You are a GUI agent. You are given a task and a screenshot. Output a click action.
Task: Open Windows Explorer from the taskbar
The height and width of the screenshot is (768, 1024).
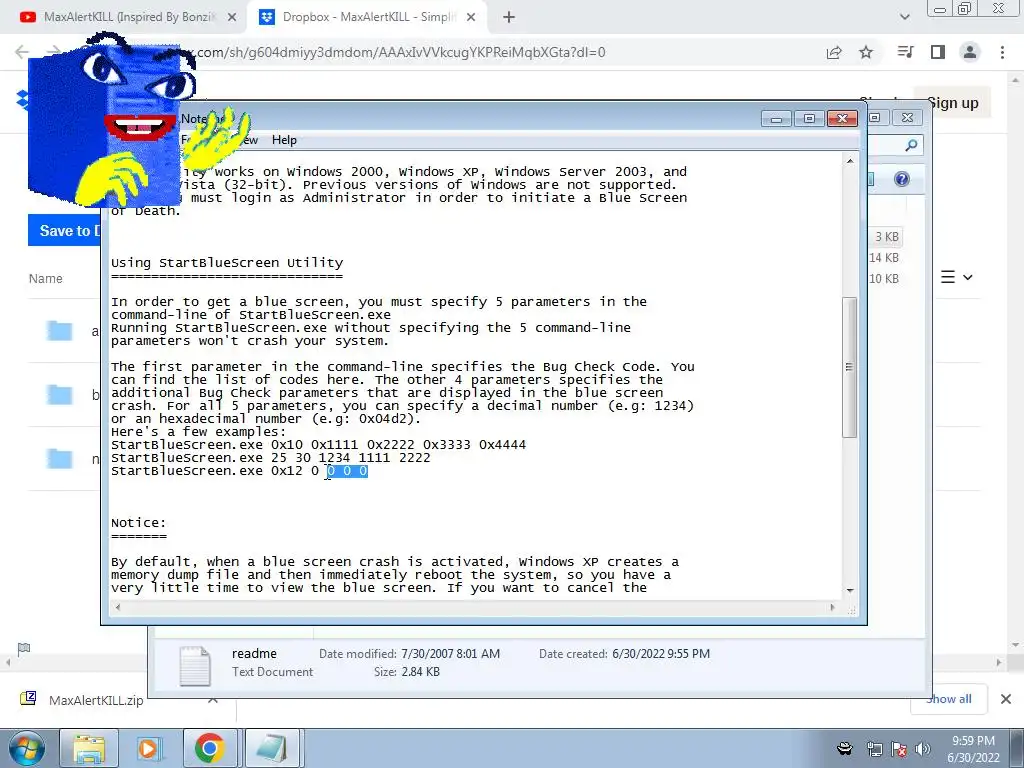[89, 748]
